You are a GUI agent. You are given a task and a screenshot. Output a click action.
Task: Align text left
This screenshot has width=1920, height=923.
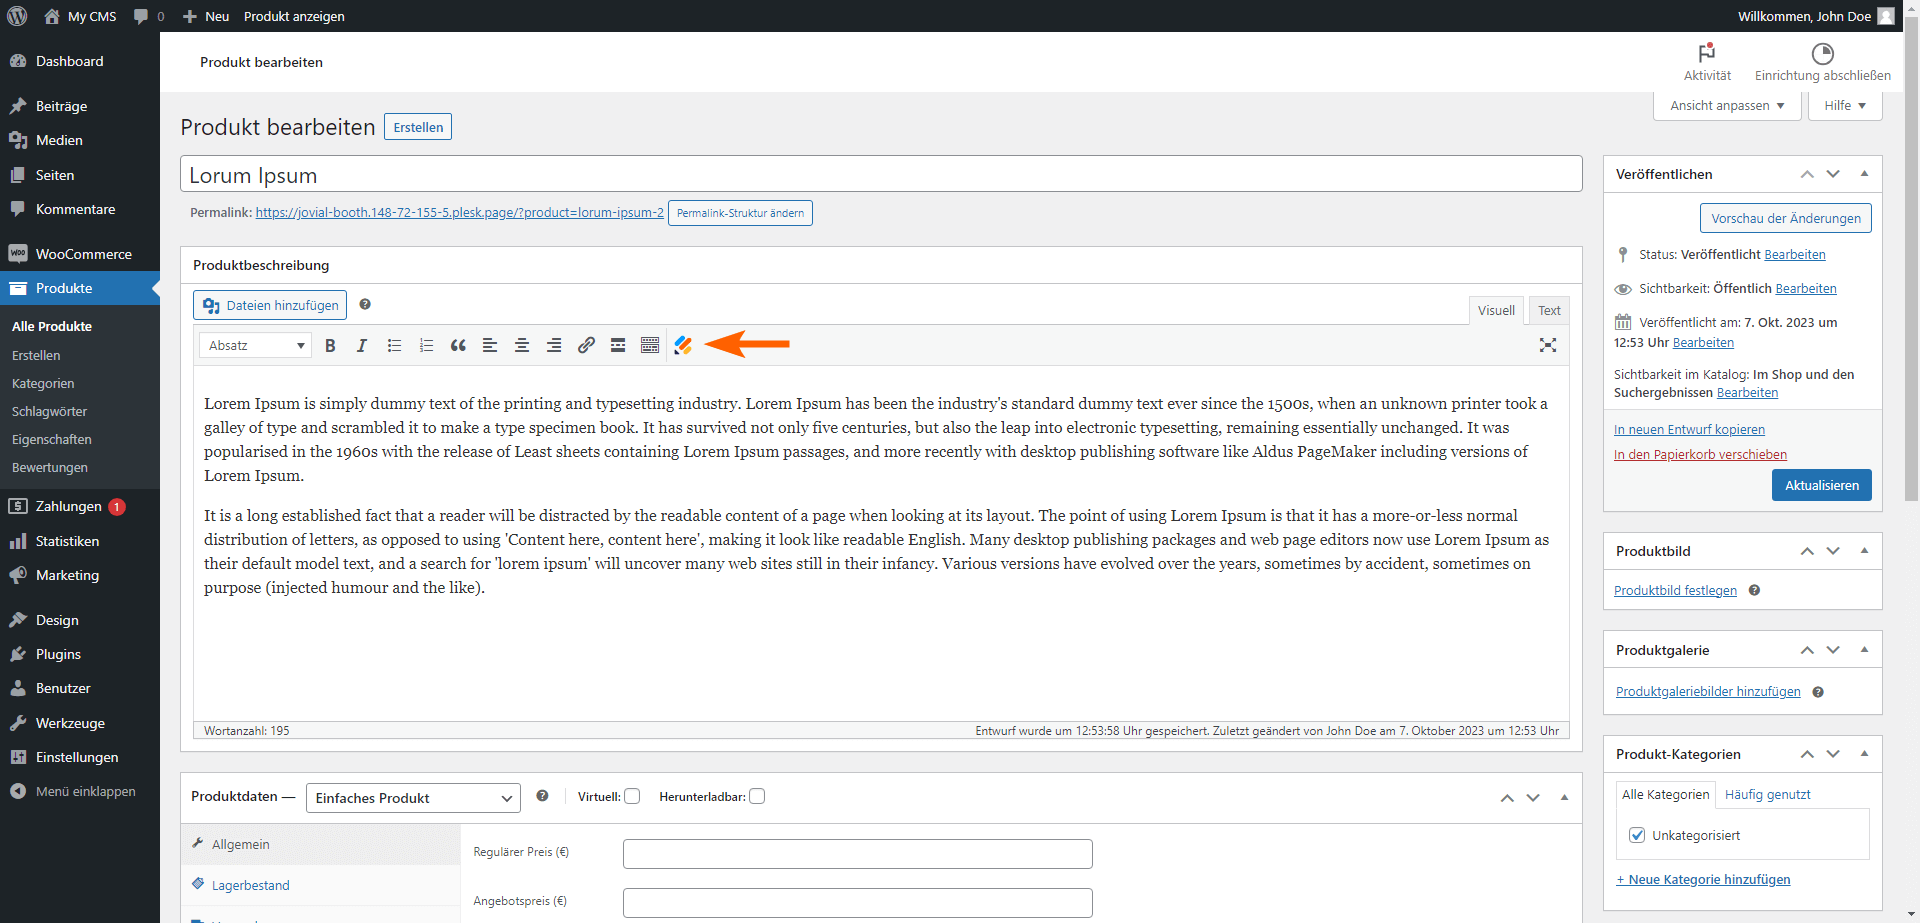(x=490, y=345)
